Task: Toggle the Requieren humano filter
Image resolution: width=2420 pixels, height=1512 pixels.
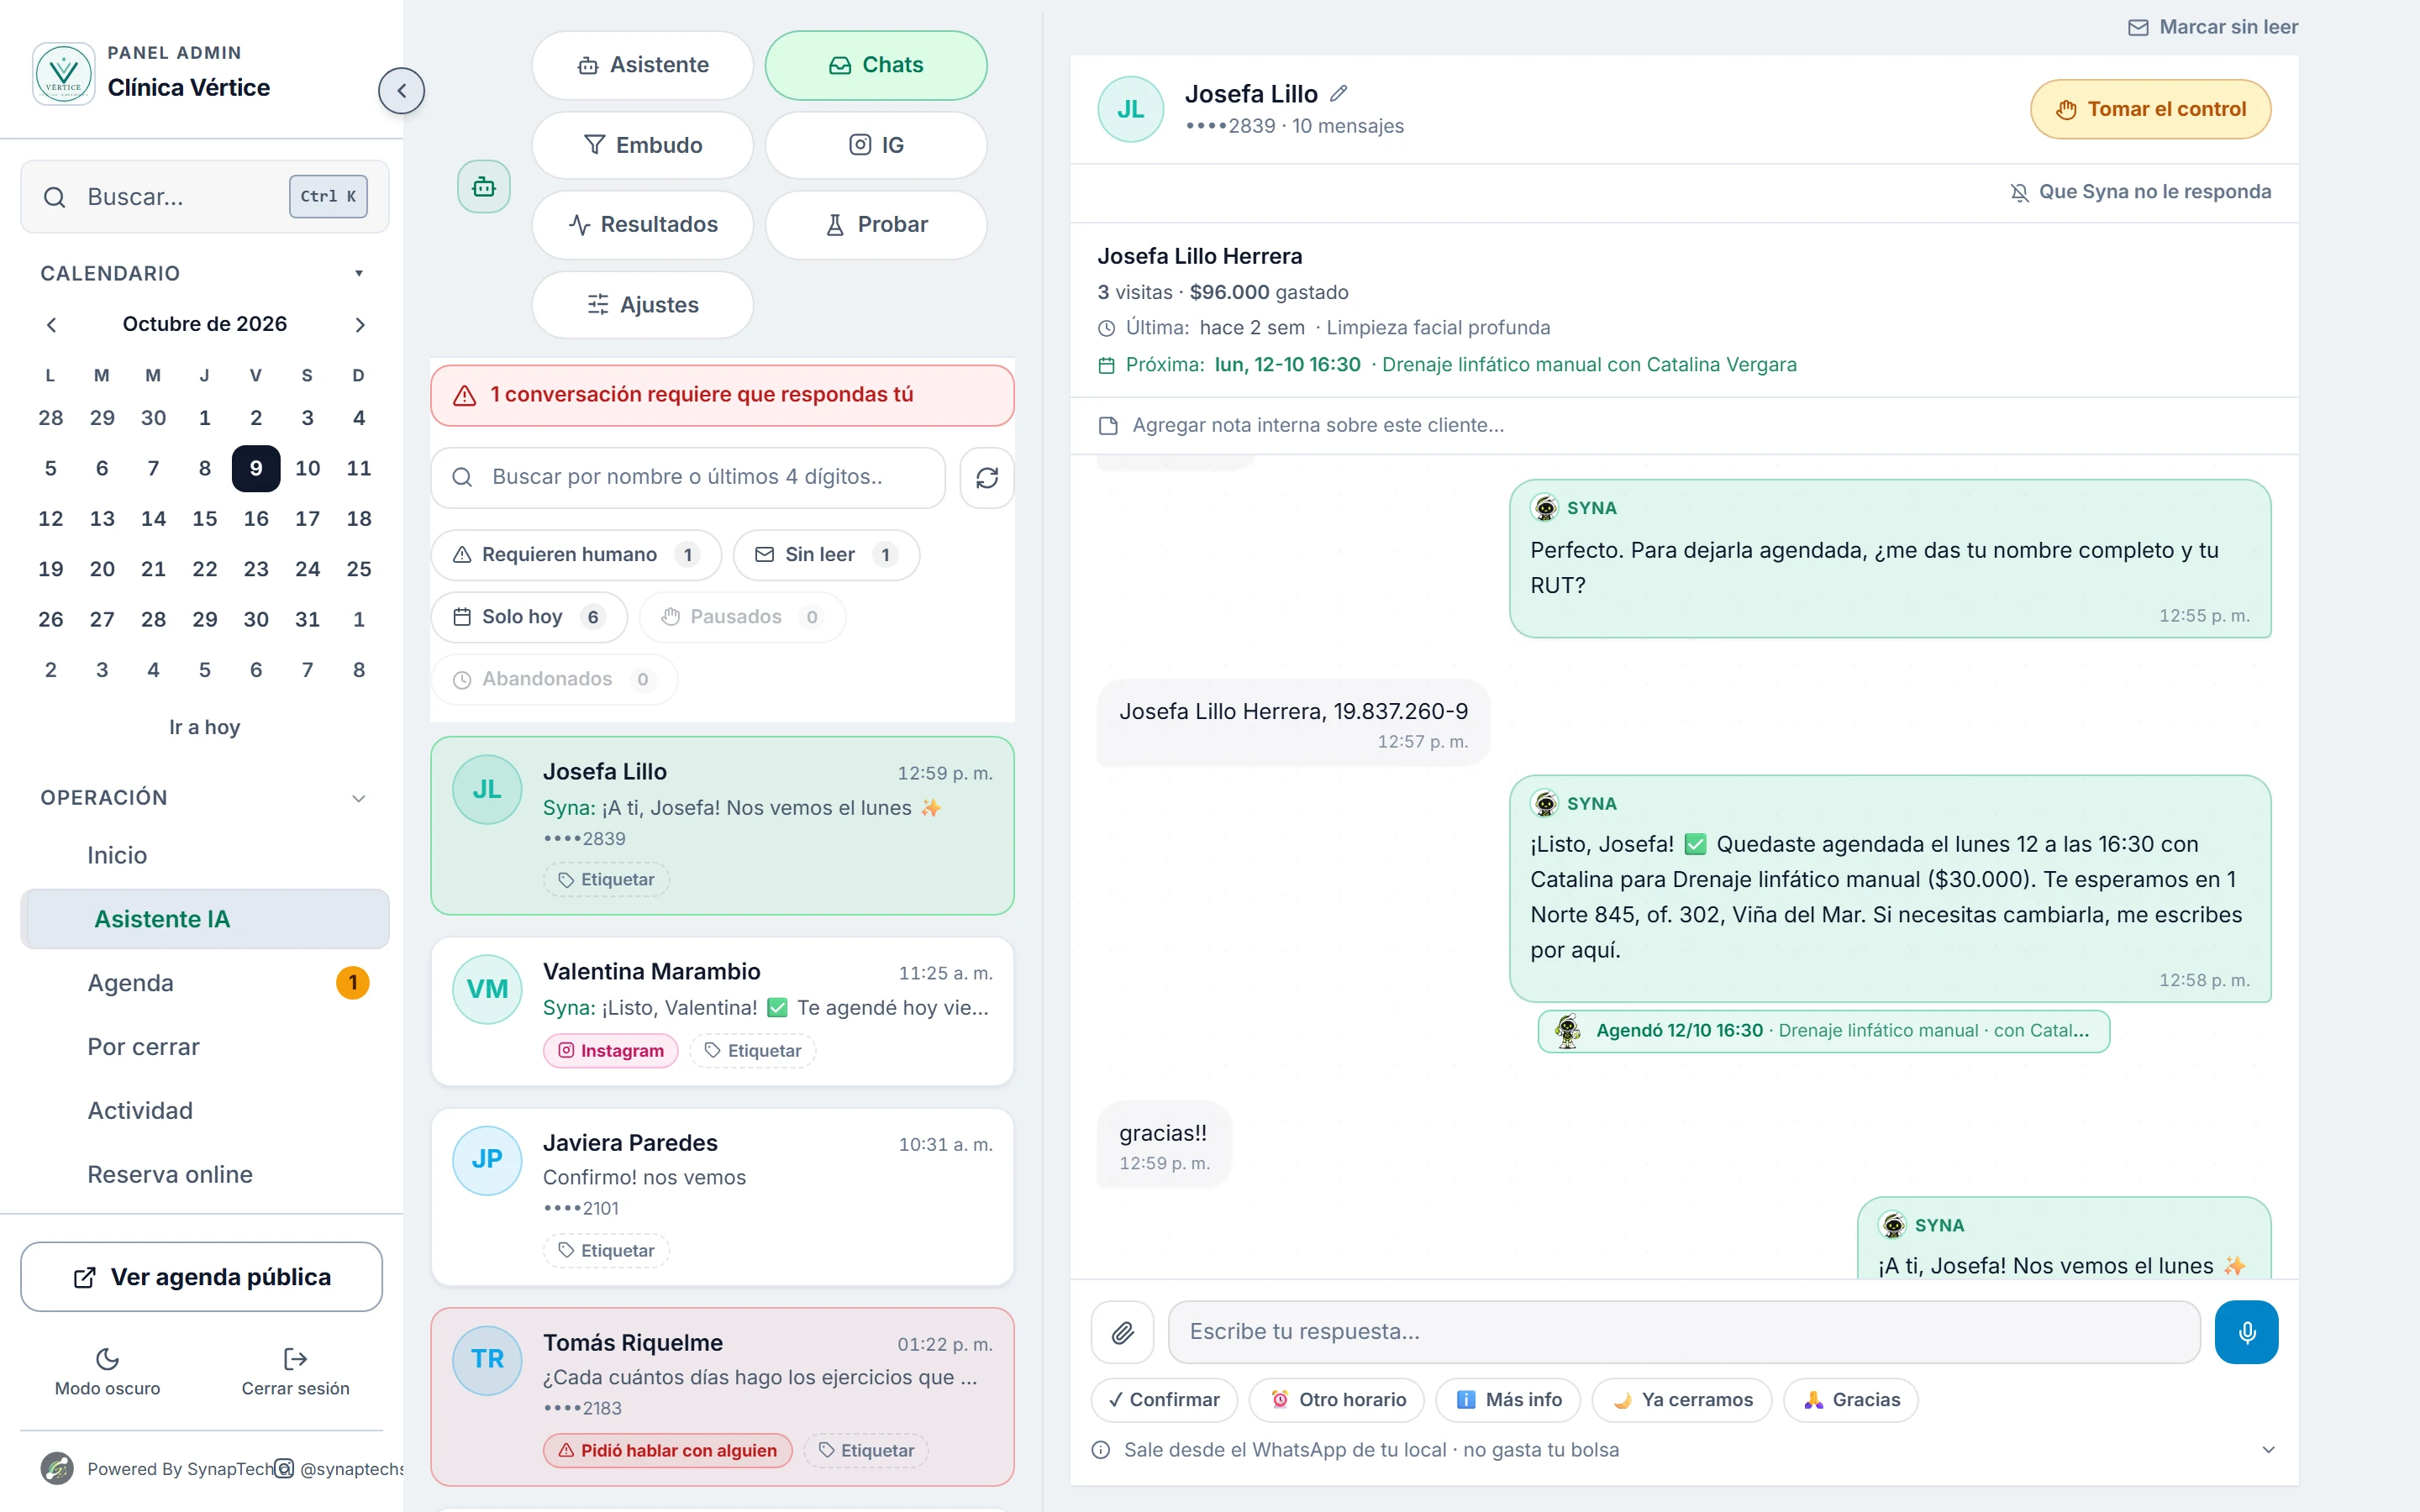Action: click(x=576, y=555)
